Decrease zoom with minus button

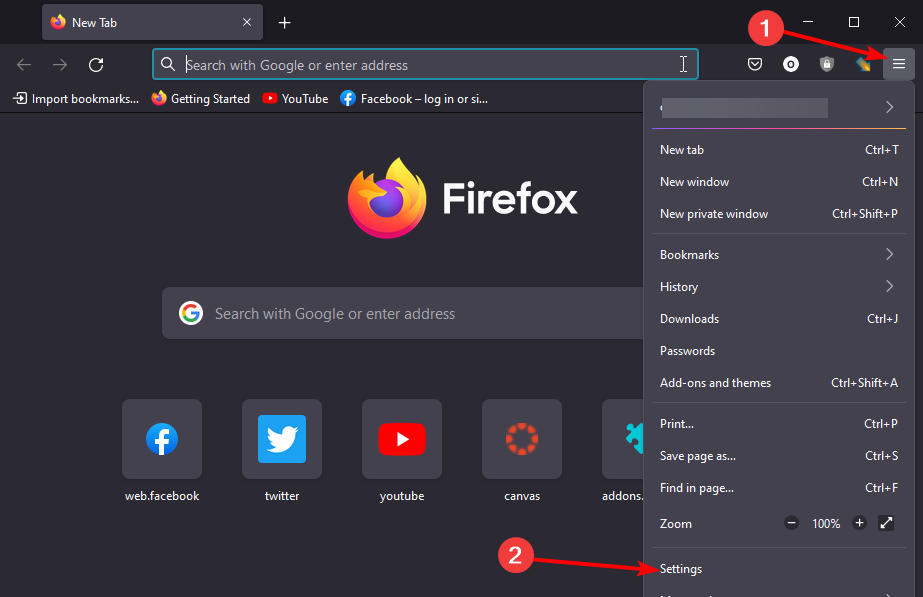792,523
